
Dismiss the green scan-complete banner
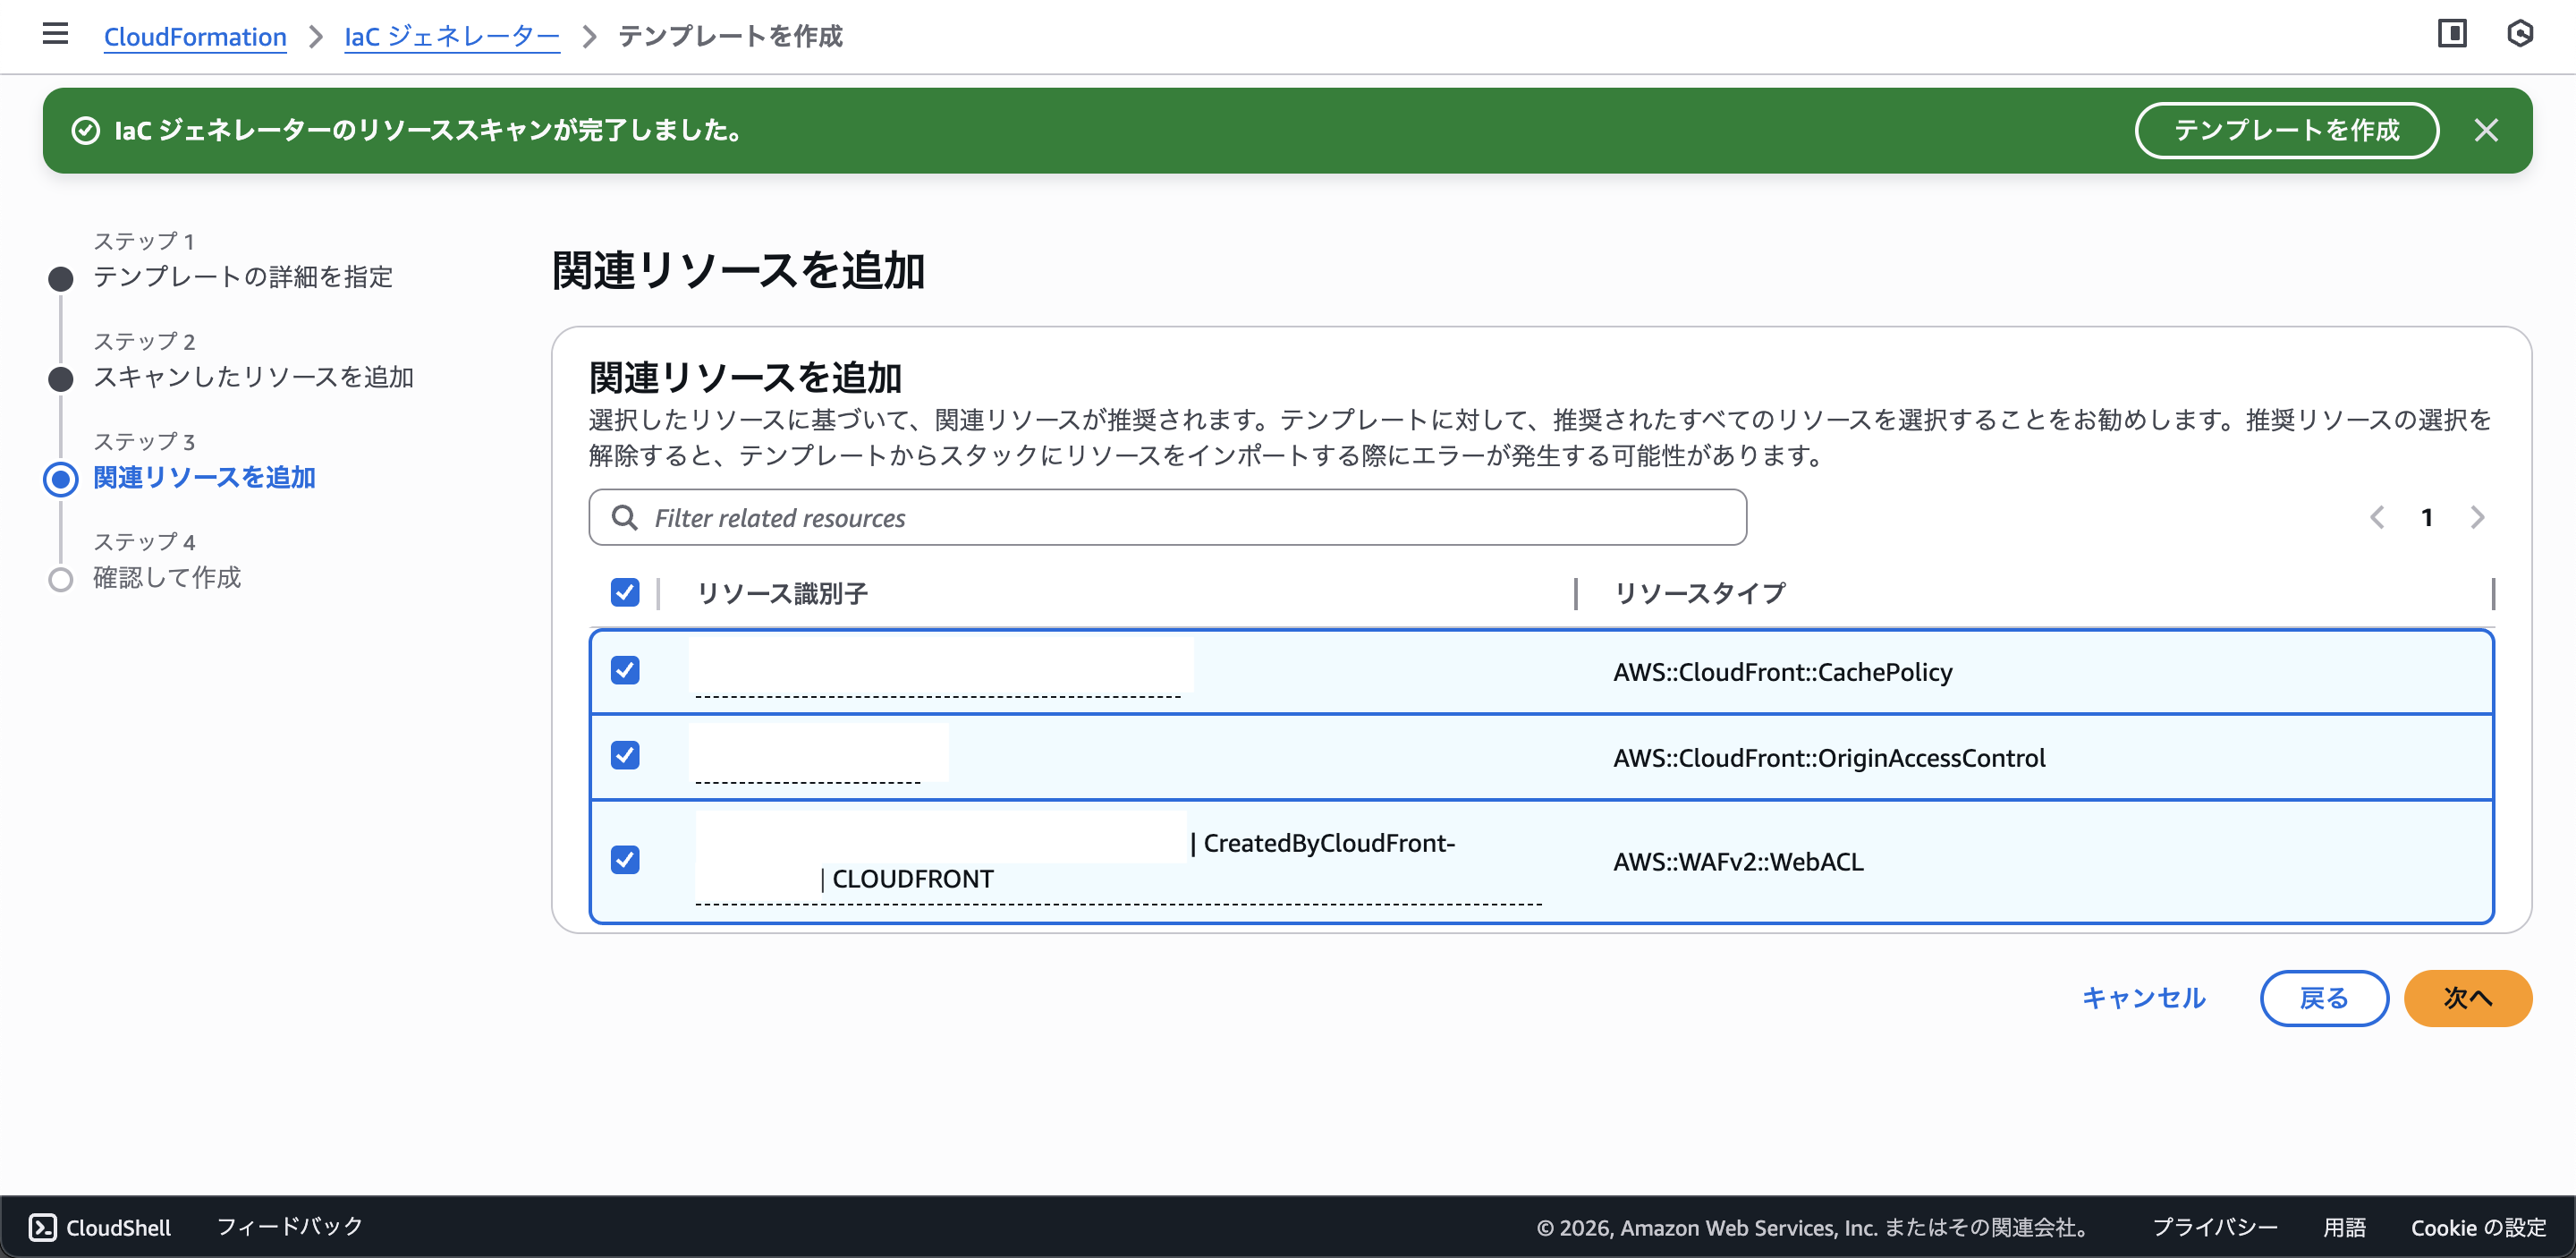click(2486, 131)
